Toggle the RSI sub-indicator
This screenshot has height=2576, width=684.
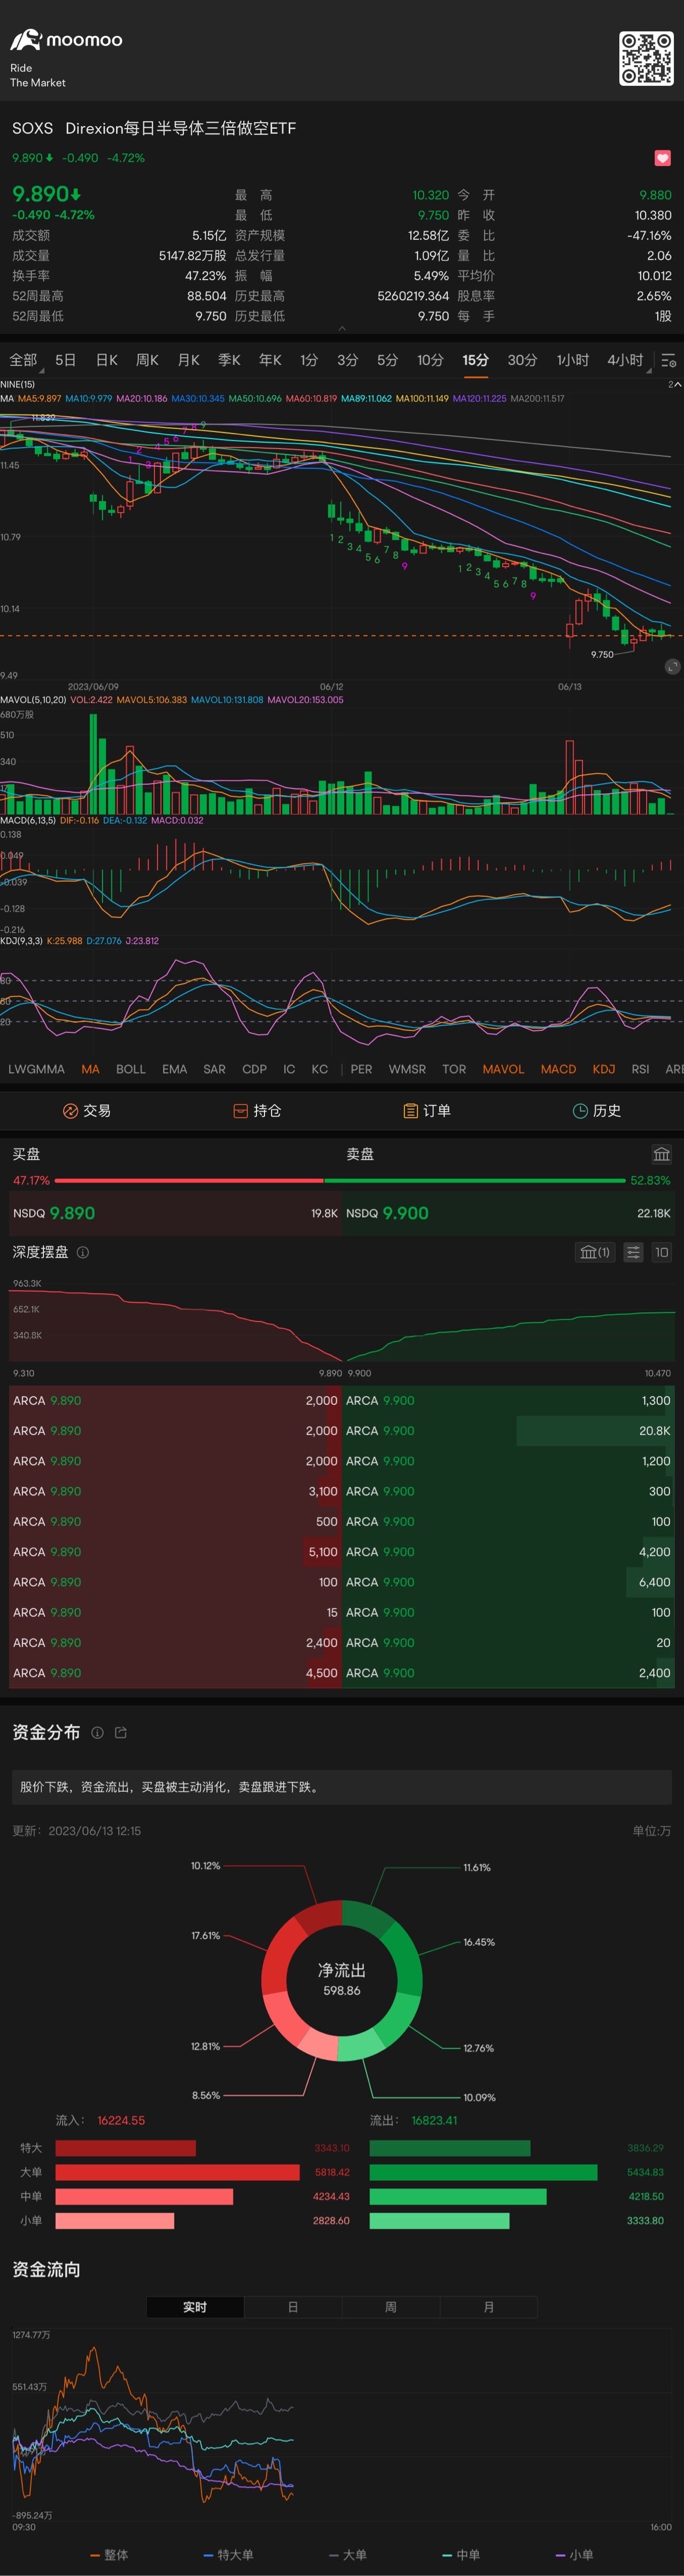click(x=641, y=1069)
